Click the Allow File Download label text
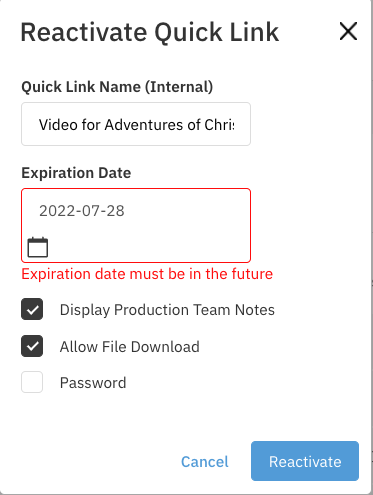This screenshot has width=373, height=495. coord(130,347)
